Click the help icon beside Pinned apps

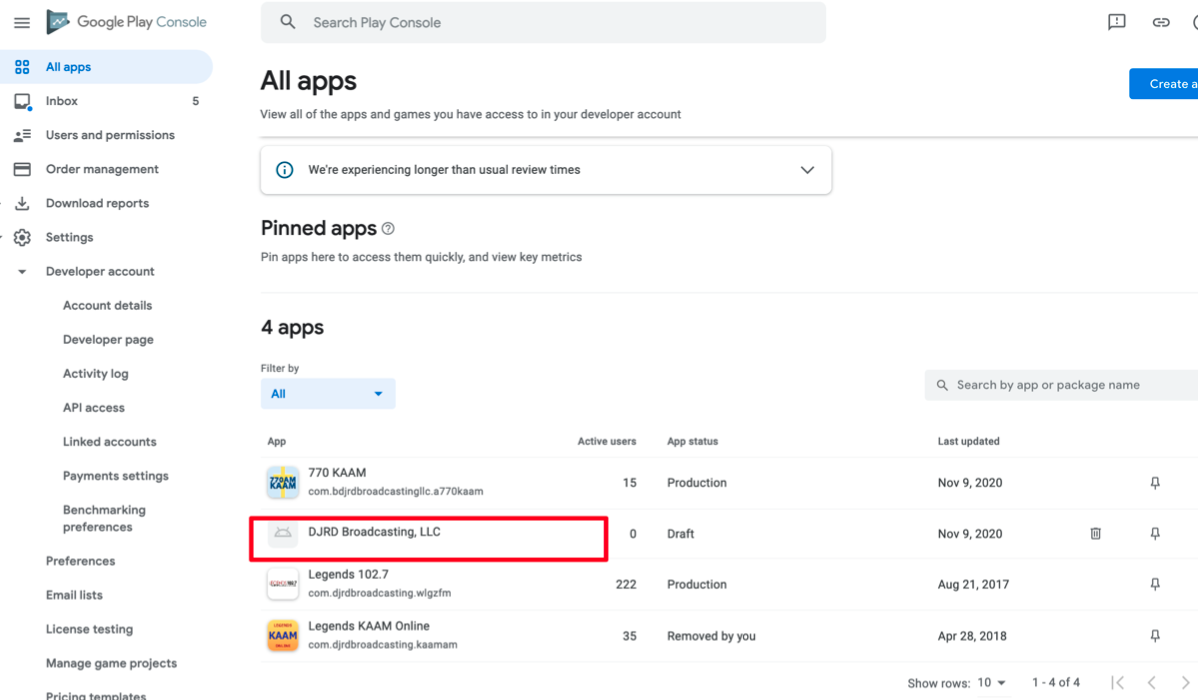(388, 228)
